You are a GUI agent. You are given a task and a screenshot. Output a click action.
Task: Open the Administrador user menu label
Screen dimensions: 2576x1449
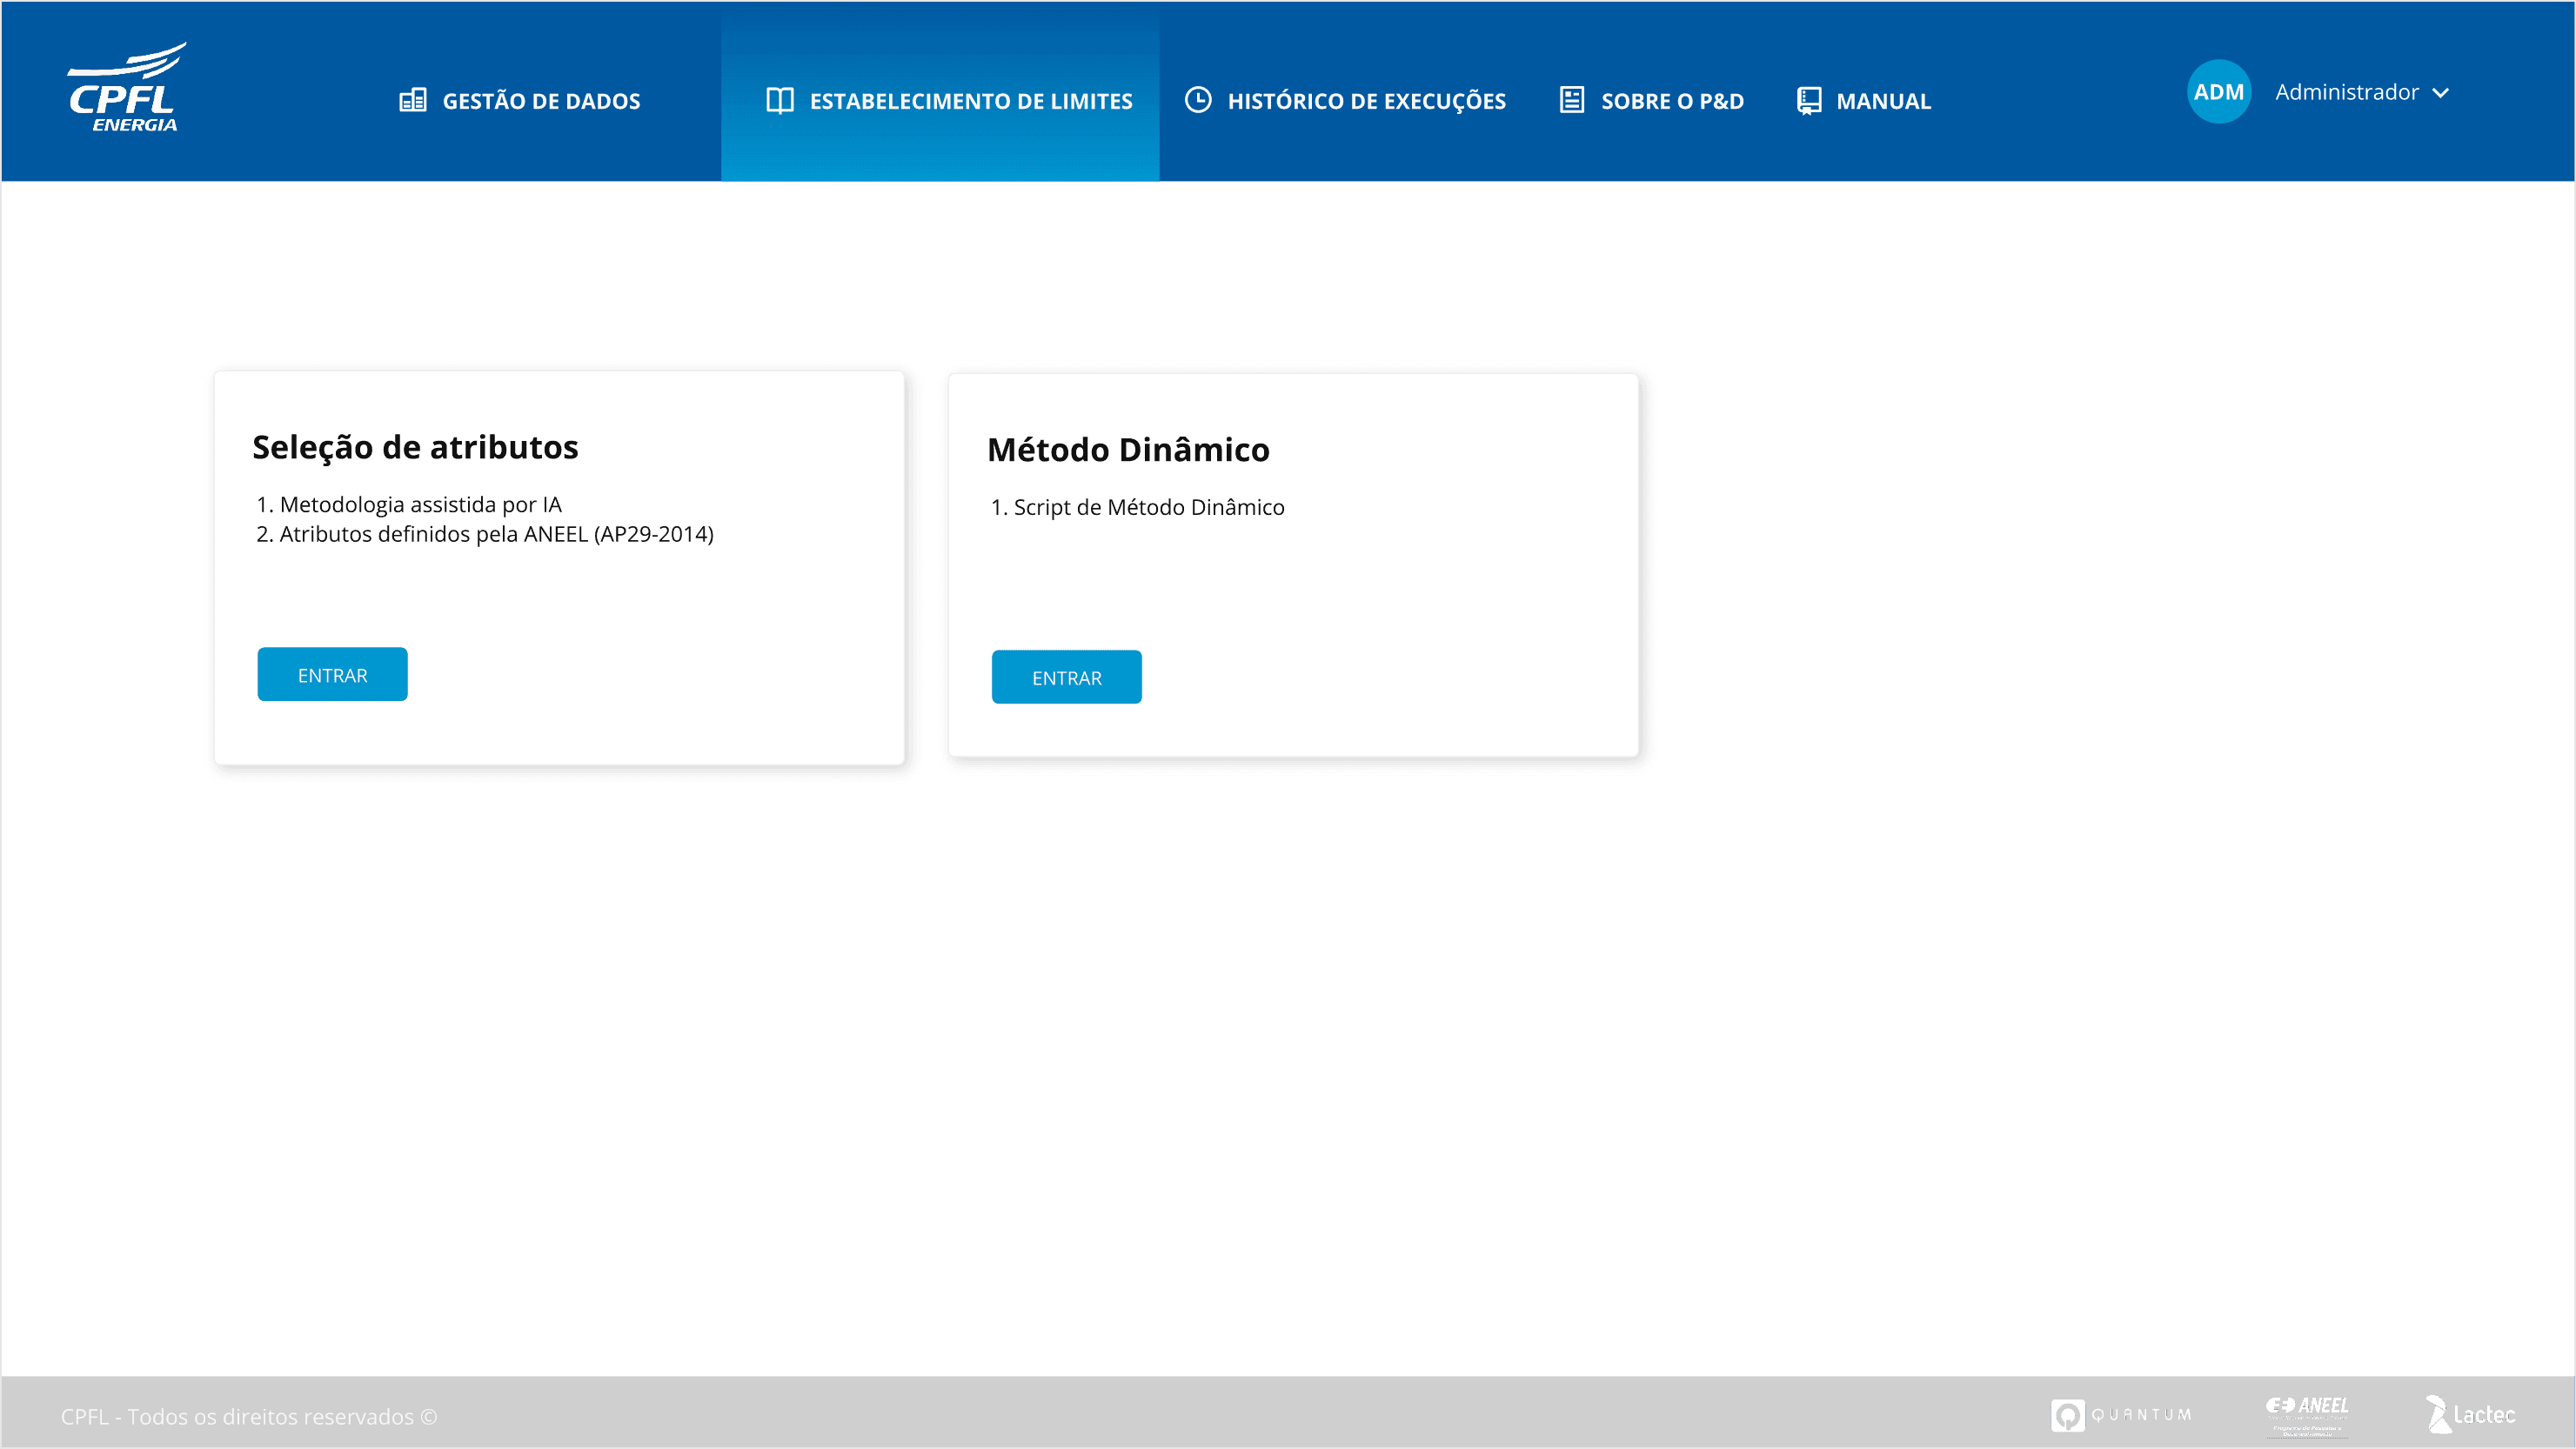[2346, 92]
